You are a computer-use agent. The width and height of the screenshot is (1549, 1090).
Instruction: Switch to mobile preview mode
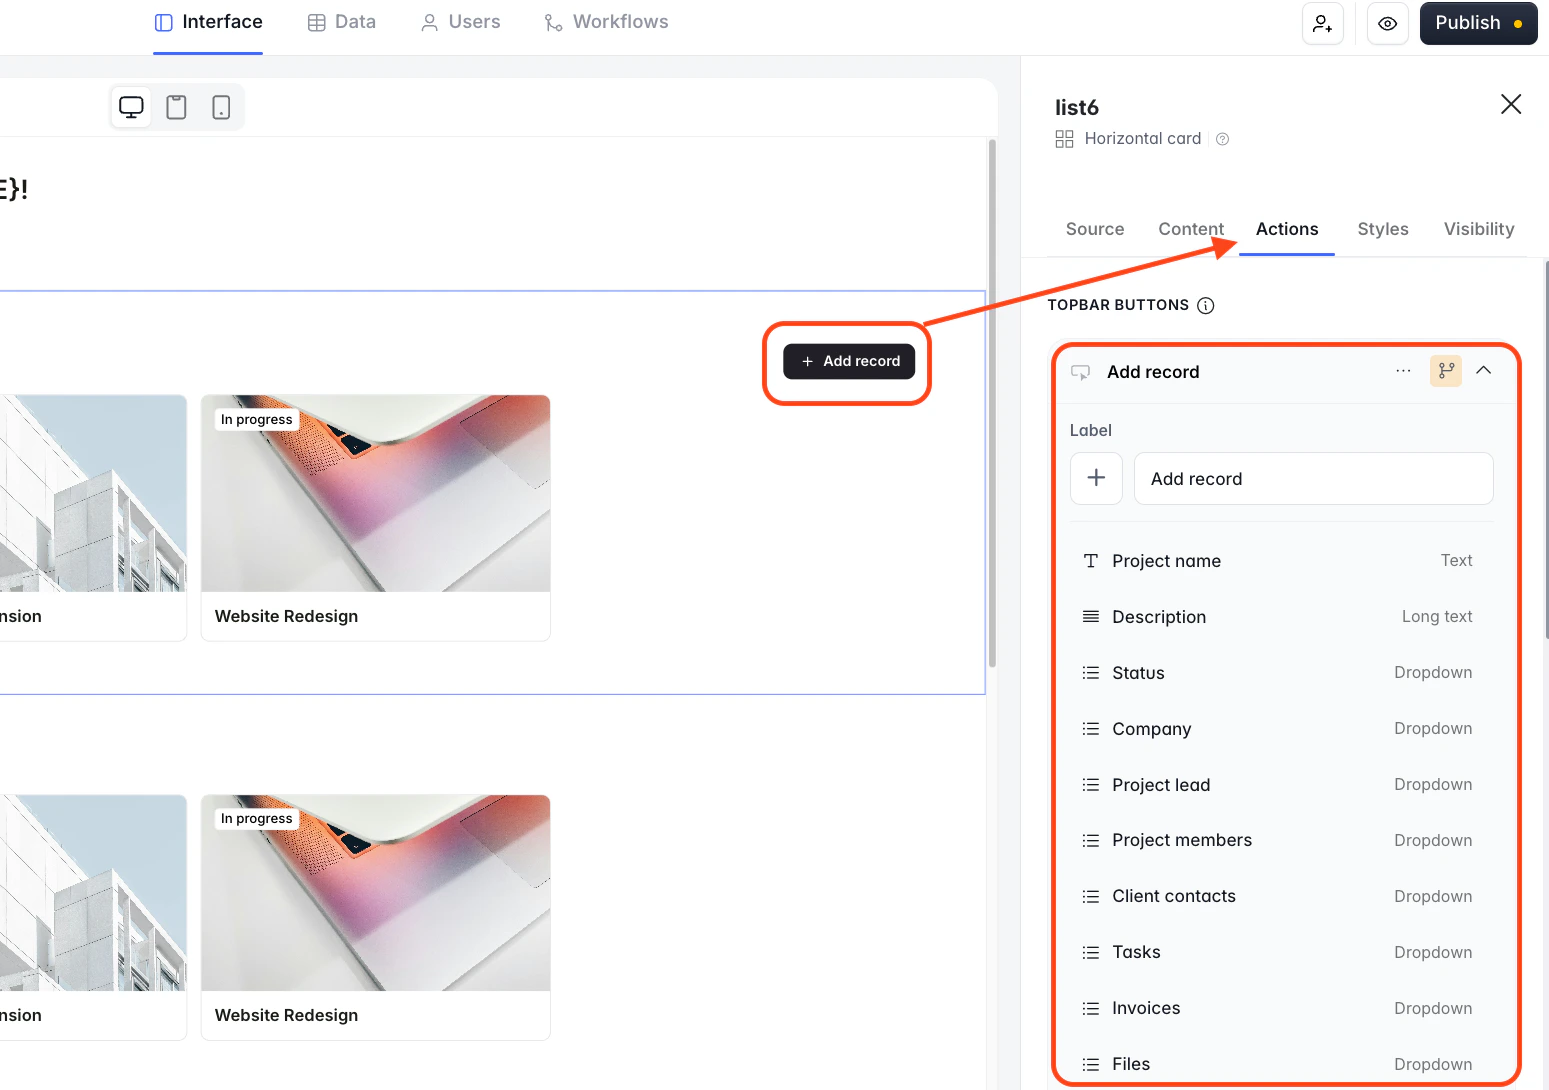tap(221, 107)
